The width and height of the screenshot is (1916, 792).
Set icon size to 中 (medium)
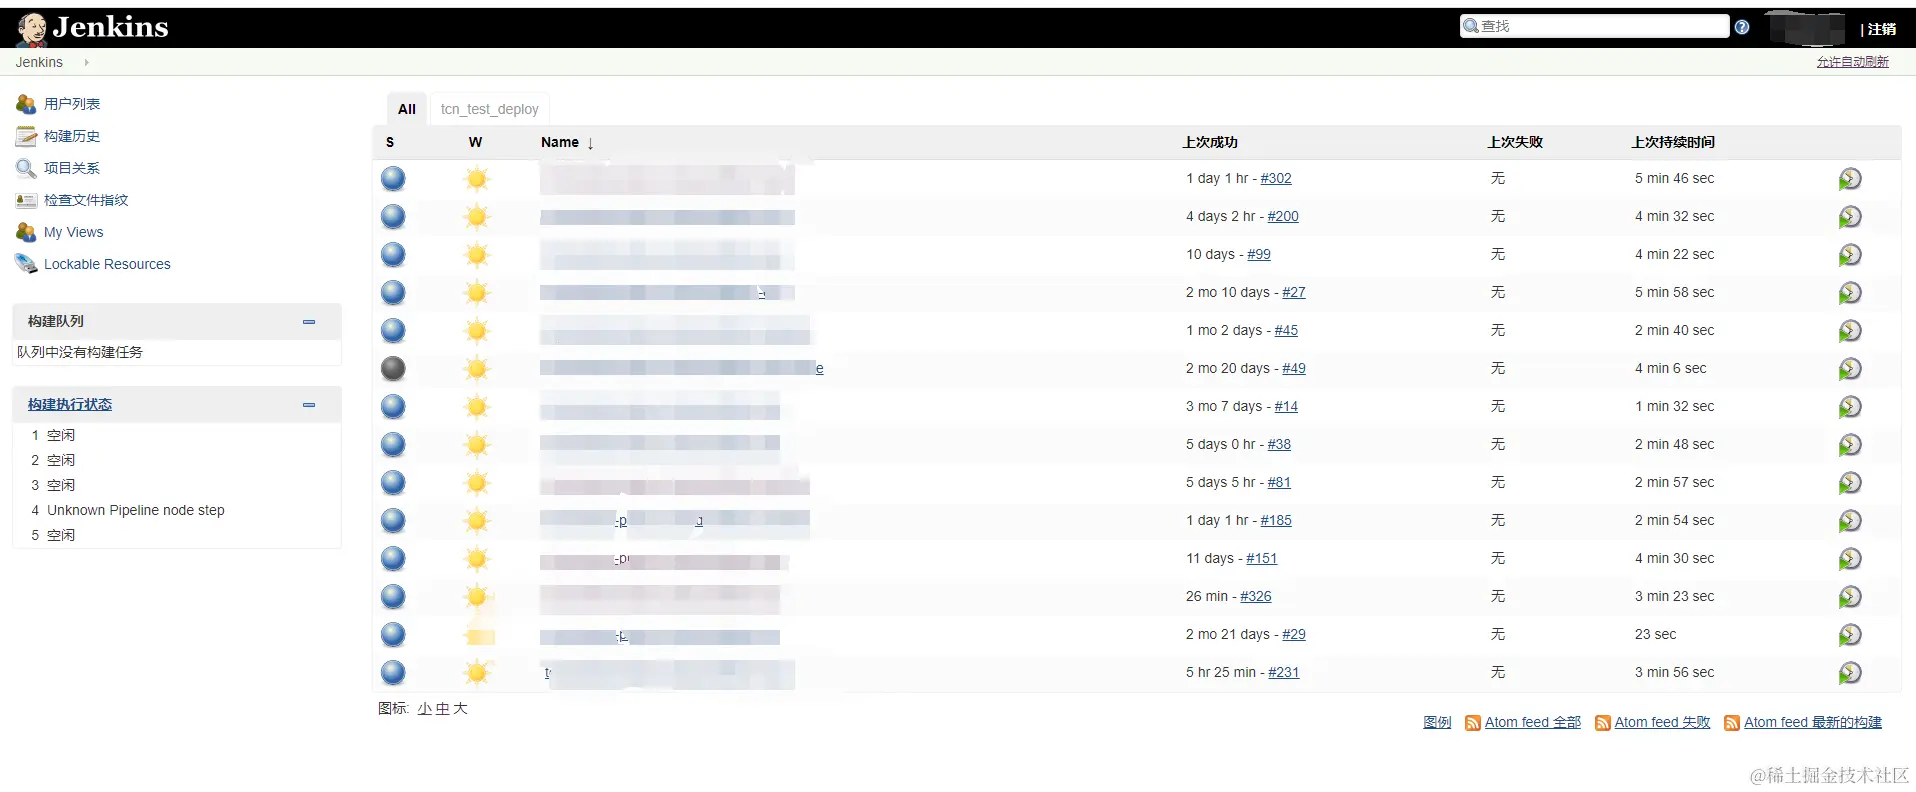[442, 708]
